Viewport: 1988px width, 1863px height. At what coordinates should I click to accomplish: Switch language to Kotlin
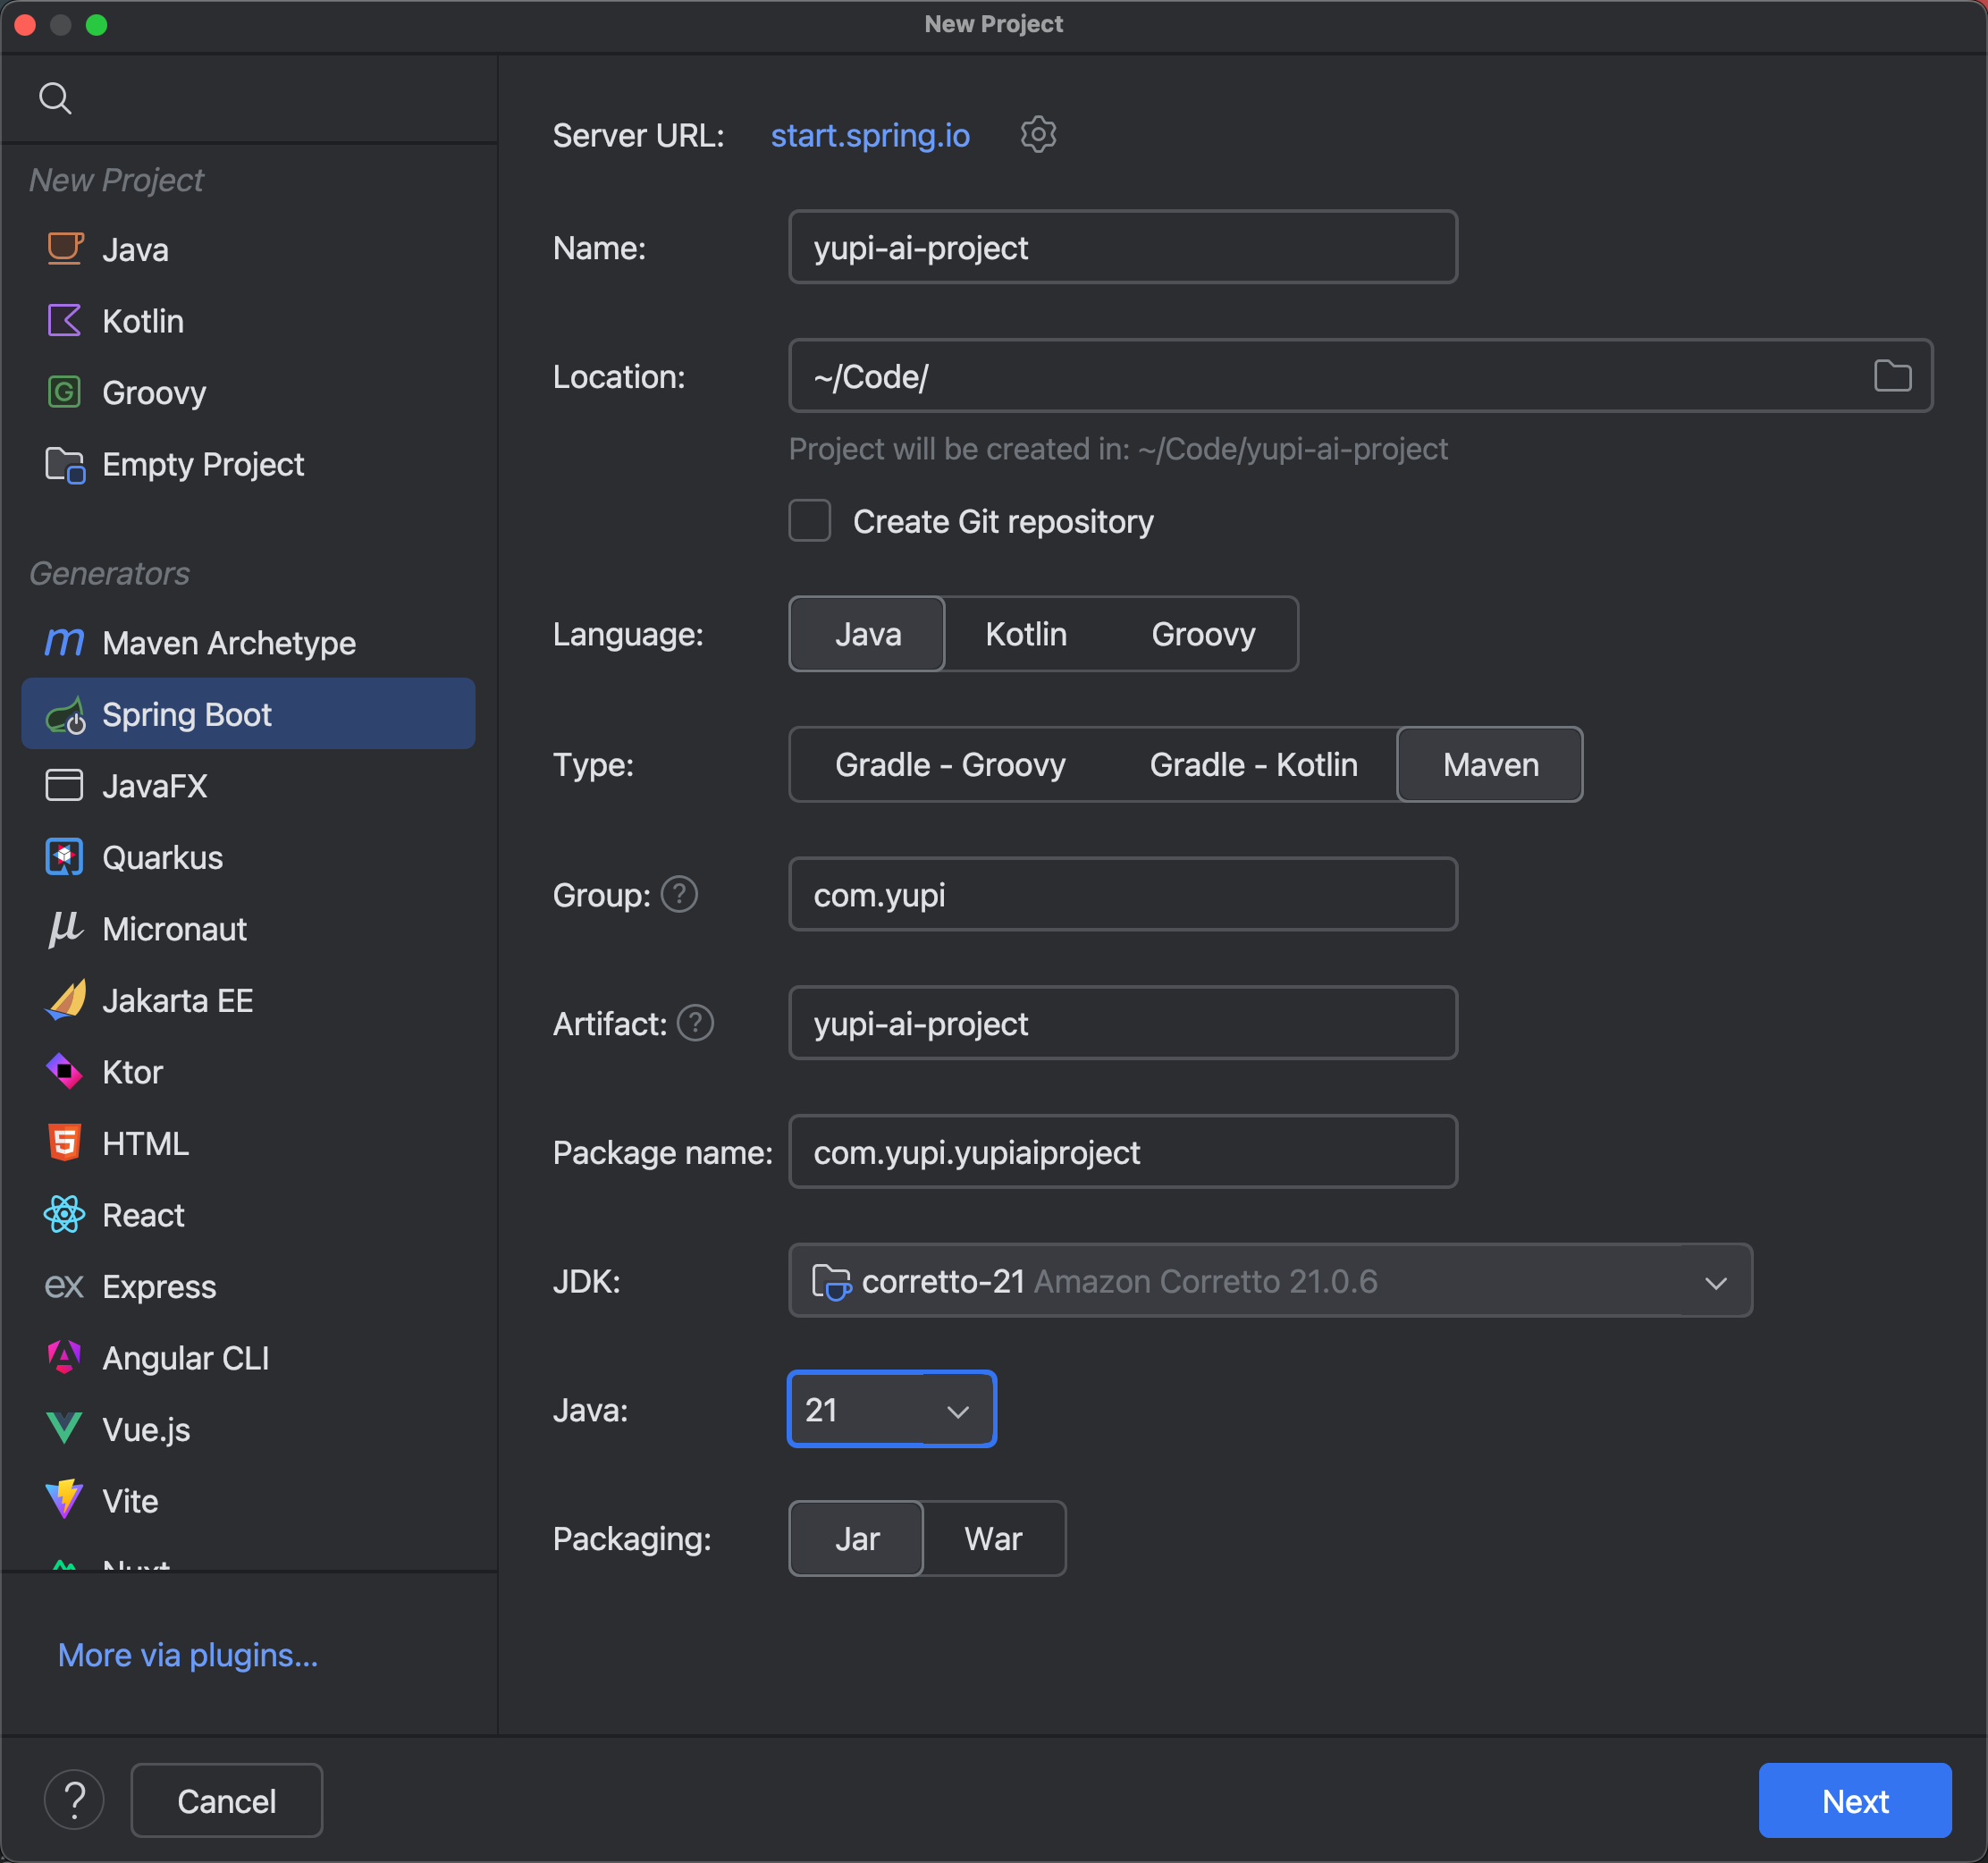coord(1025,634)
